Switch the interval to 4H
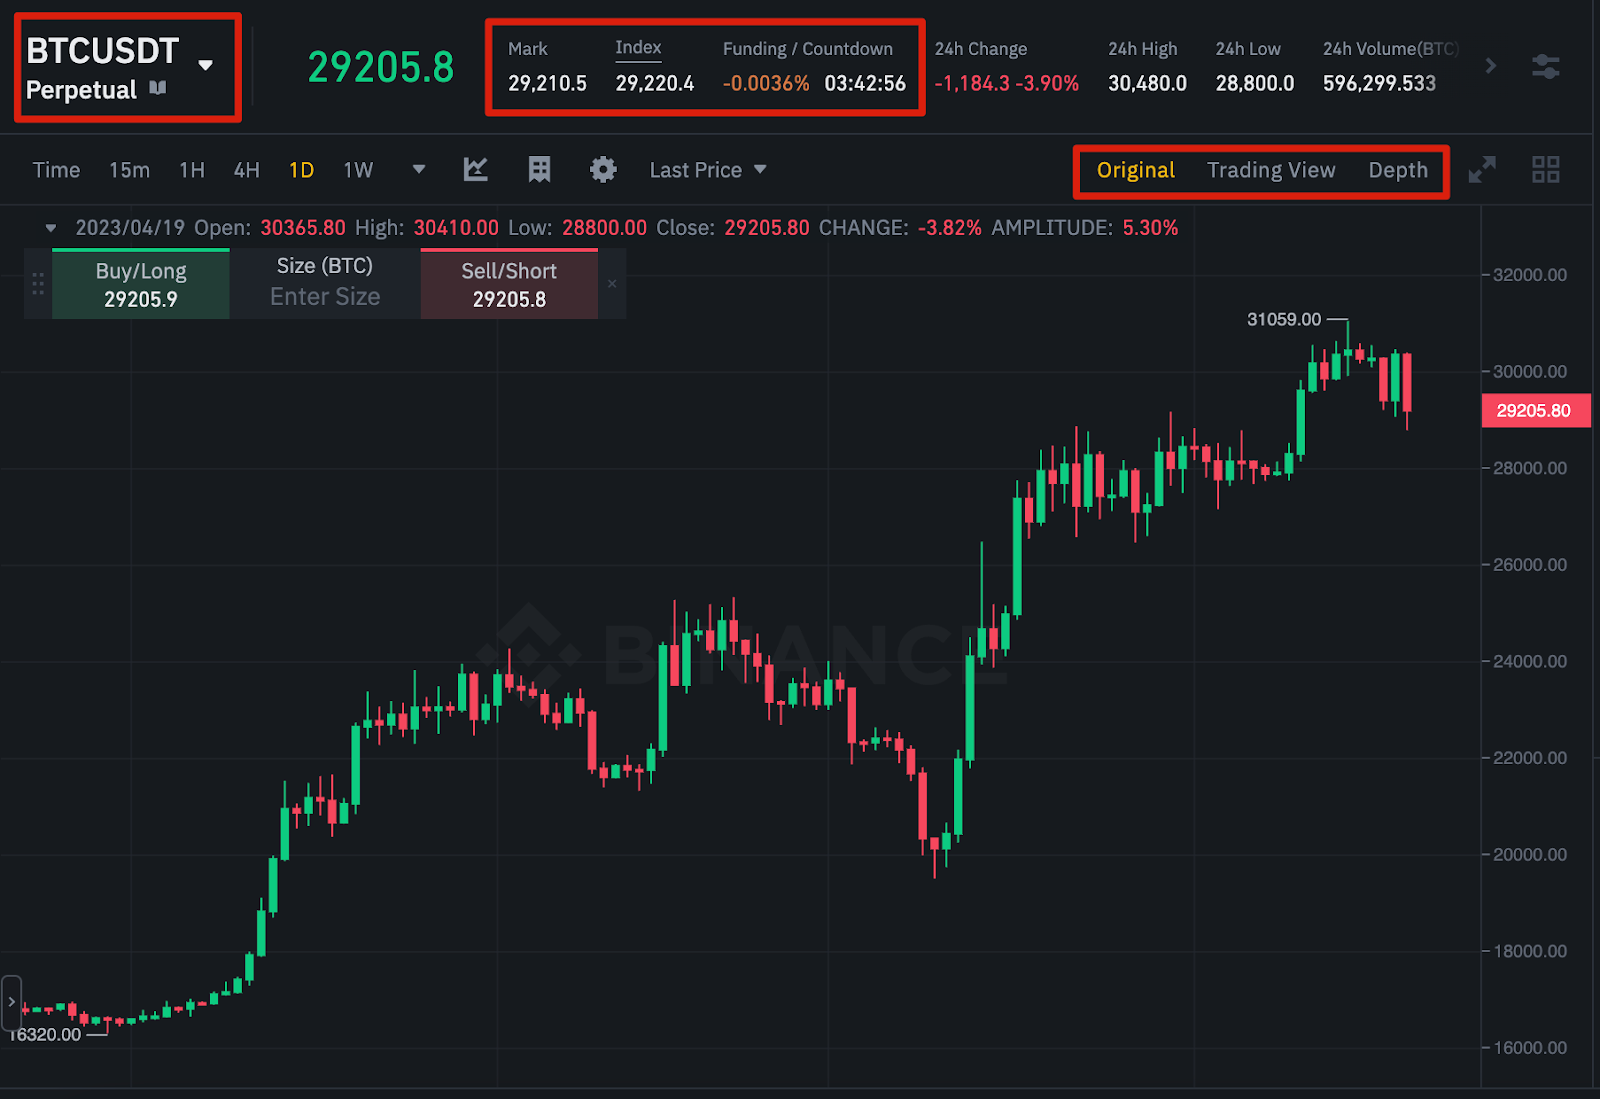The image size is (1600, 1099). (246, 170)
